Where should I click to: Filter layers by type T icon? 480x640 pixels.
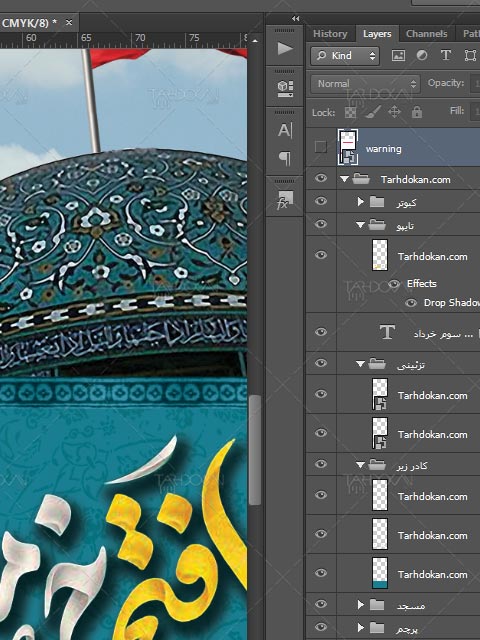tap(446, 56)
